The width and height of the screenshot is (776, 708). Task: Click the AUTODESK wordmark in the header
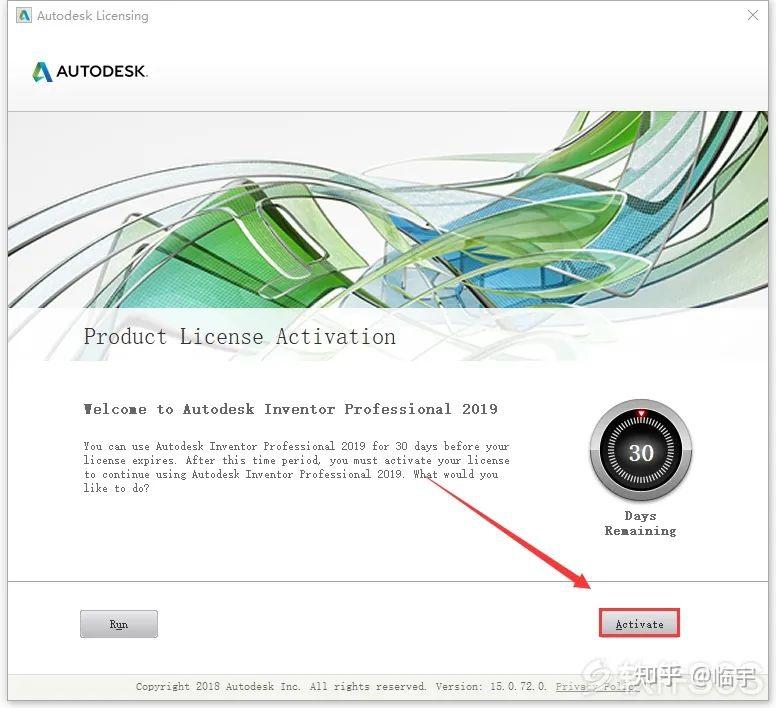tap(101, 71)
